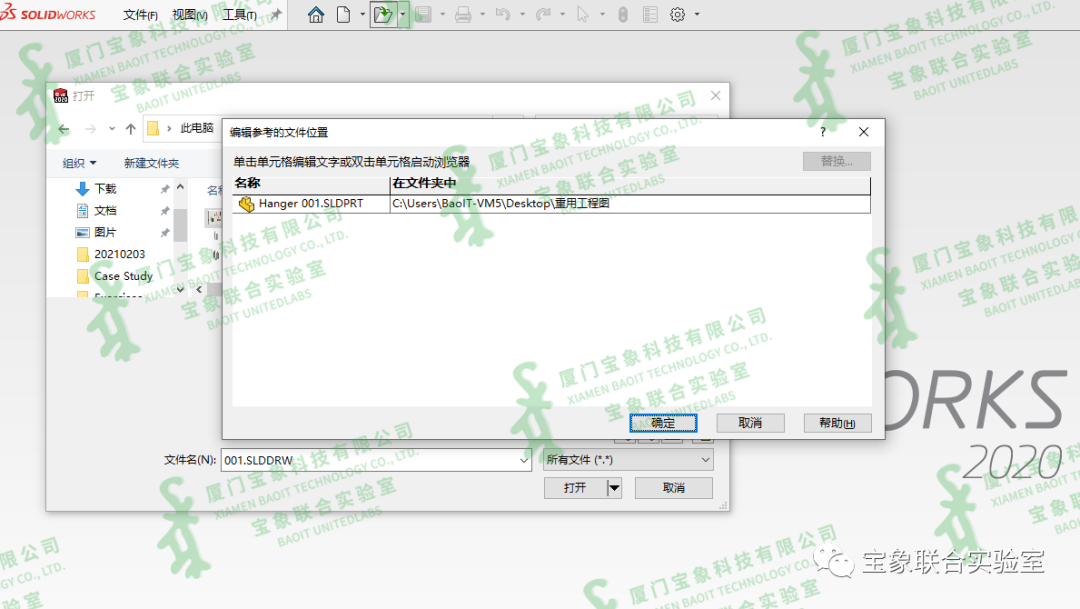Click the folder path cell 重用工程图
The width and height of the screenshot is (1080, 609).
tap(630, 203)
